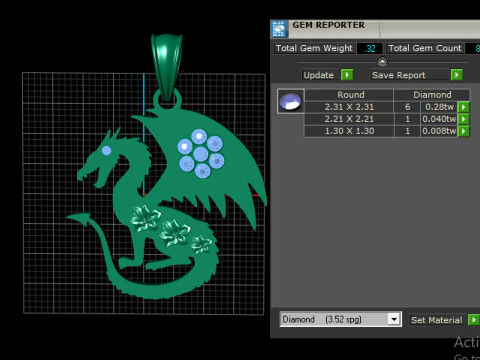This screenshot has width=480, height=360.
Task: Select the round gem thumbnail icon
Action: coord(290,101)
